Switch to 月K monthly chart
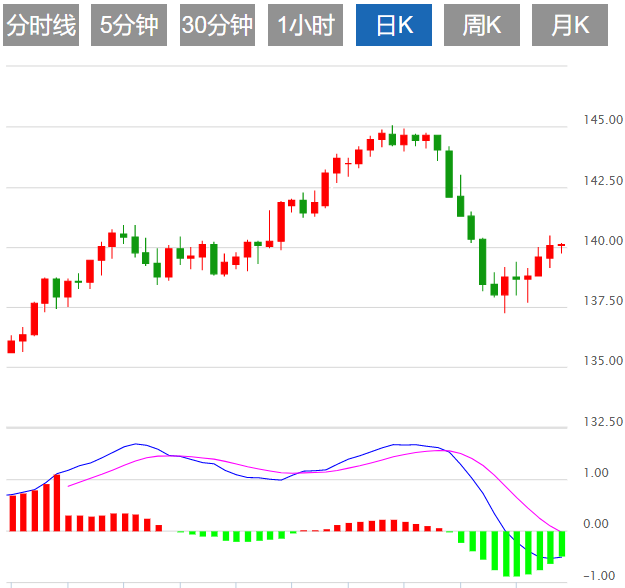The height and width of the screenshot is (588, 625). point(570,25)
